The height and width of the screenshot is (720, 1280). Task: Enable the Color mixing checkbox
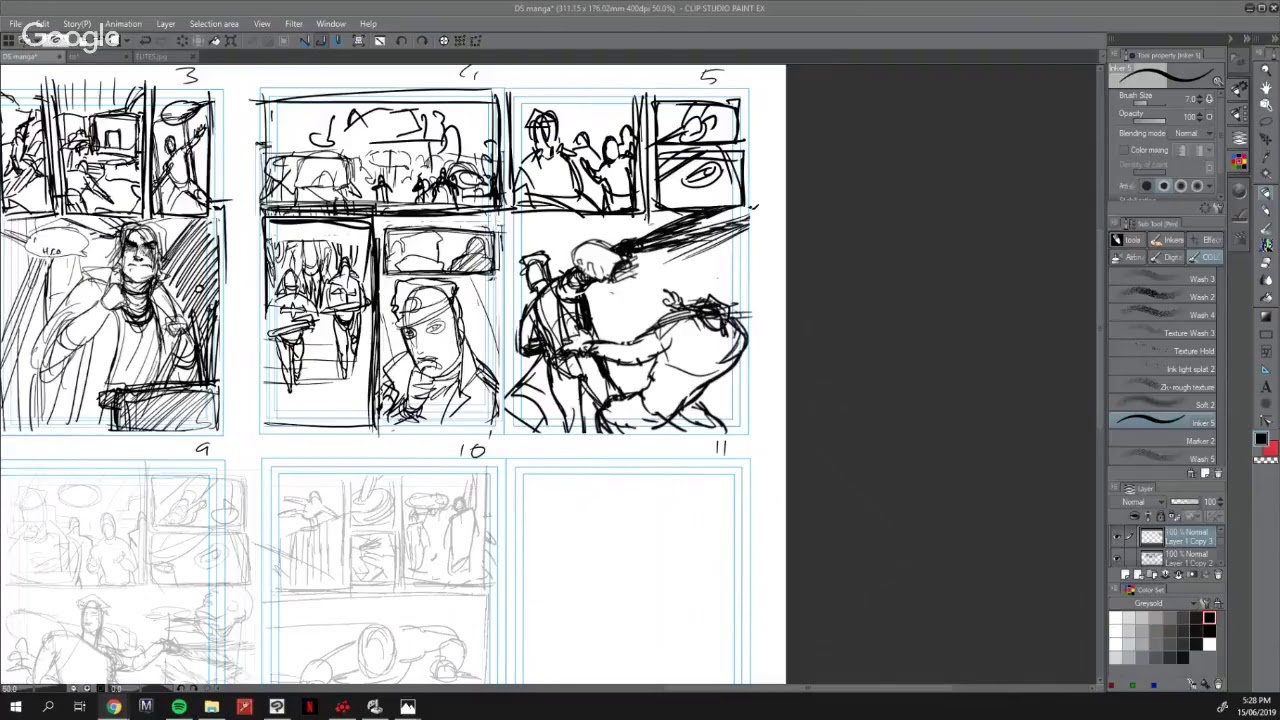click(x=1123, y=150)
